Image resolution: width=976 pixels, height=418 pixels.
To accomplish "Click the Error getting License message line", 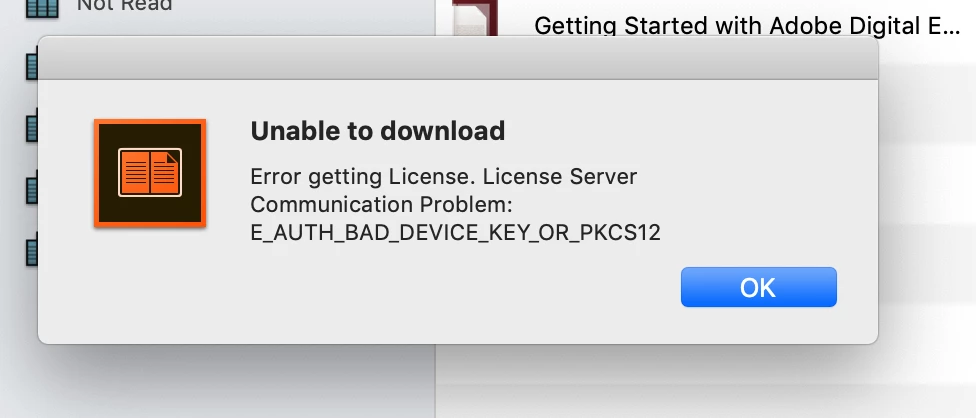I will (443, 177).
